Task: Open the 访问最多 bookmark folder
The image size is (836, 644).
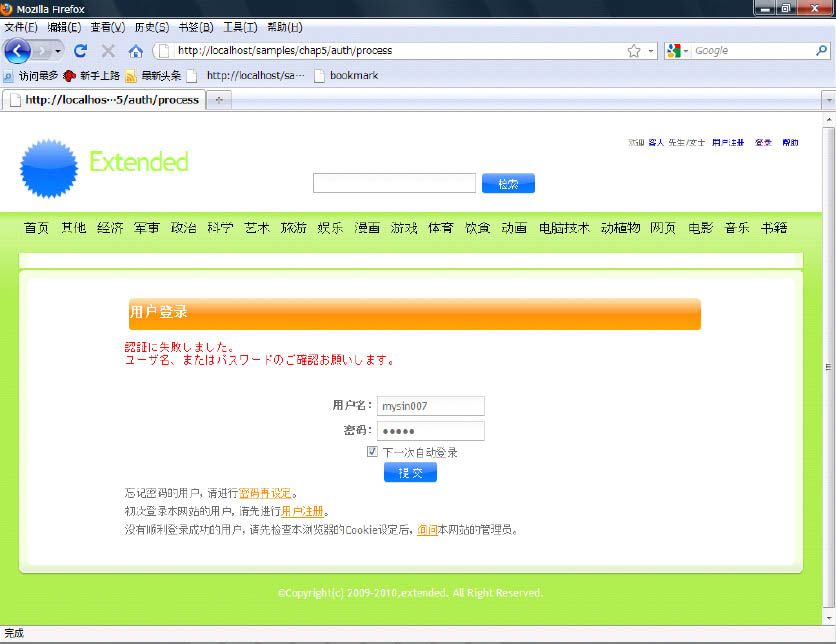Action: pos(30,76)
